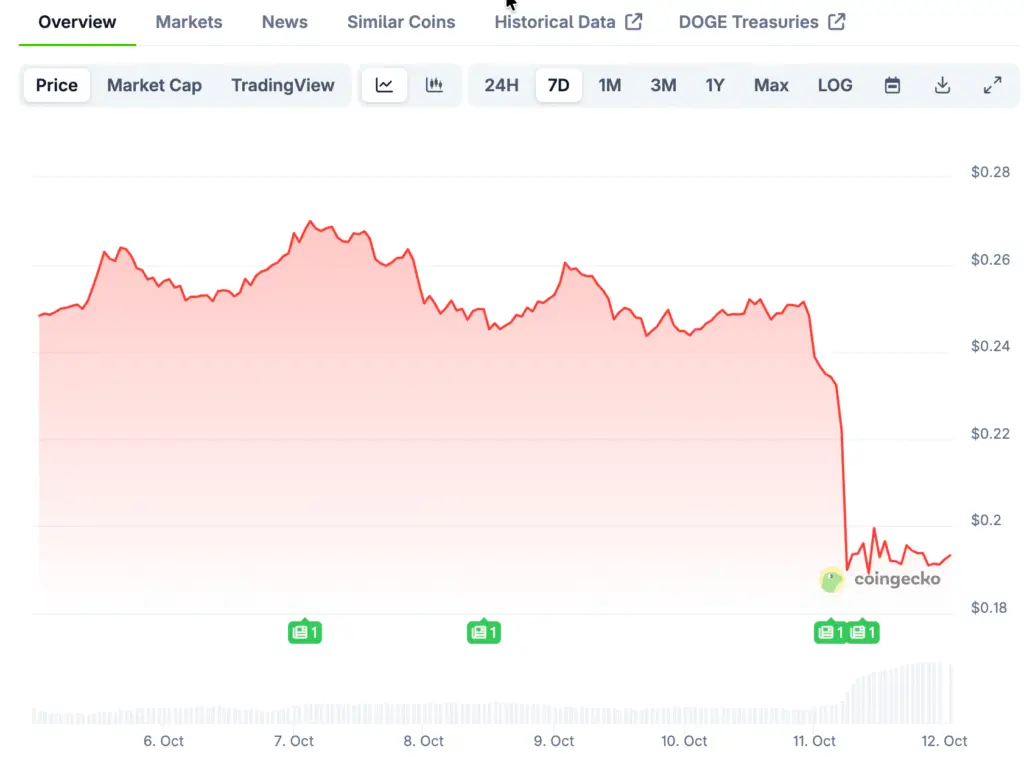This screenshot has height=757, width=1024.
Task: Toggle LOG scale on the chart
Action: coord(835,85)
